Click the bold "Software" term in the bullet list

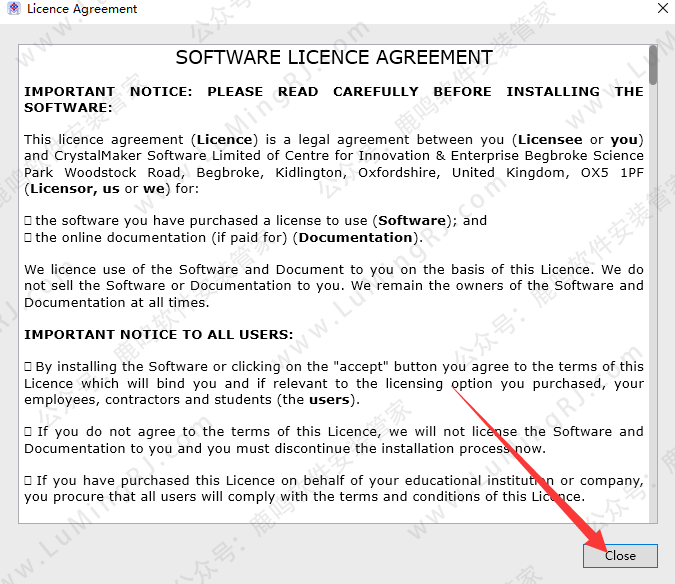pyautogui.click(x=411, y=220)
